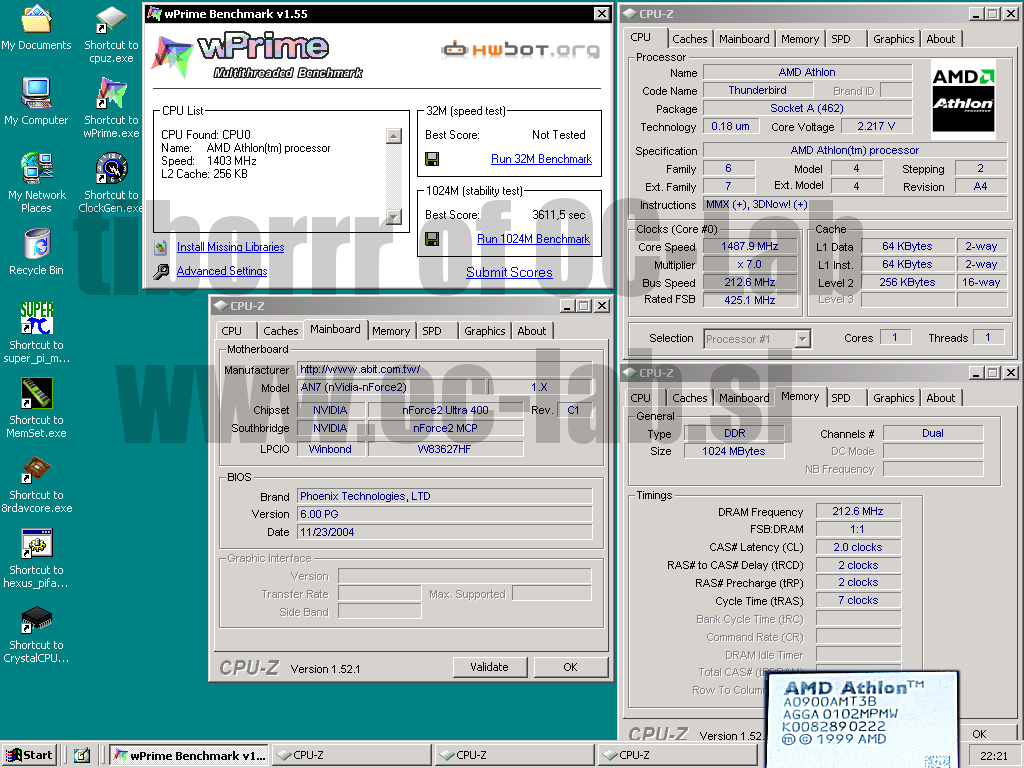The height and width of the screenshot is (768, 1024).
Task: Click the Advanced Settings wrench icon
Action: (161, 271)
